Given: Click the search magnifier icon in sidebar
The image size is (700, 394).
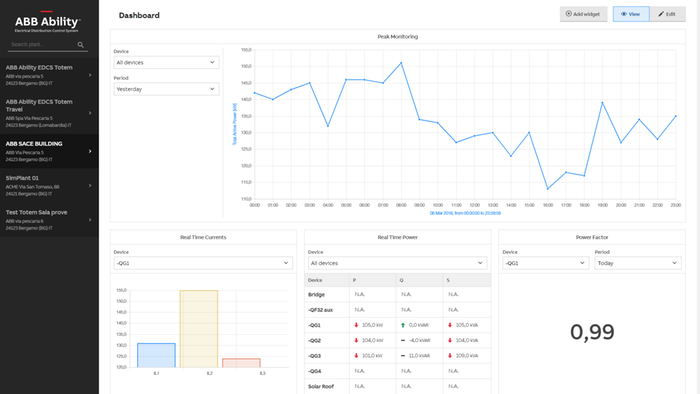Looking at the screenshot, I should click(81, 45).
